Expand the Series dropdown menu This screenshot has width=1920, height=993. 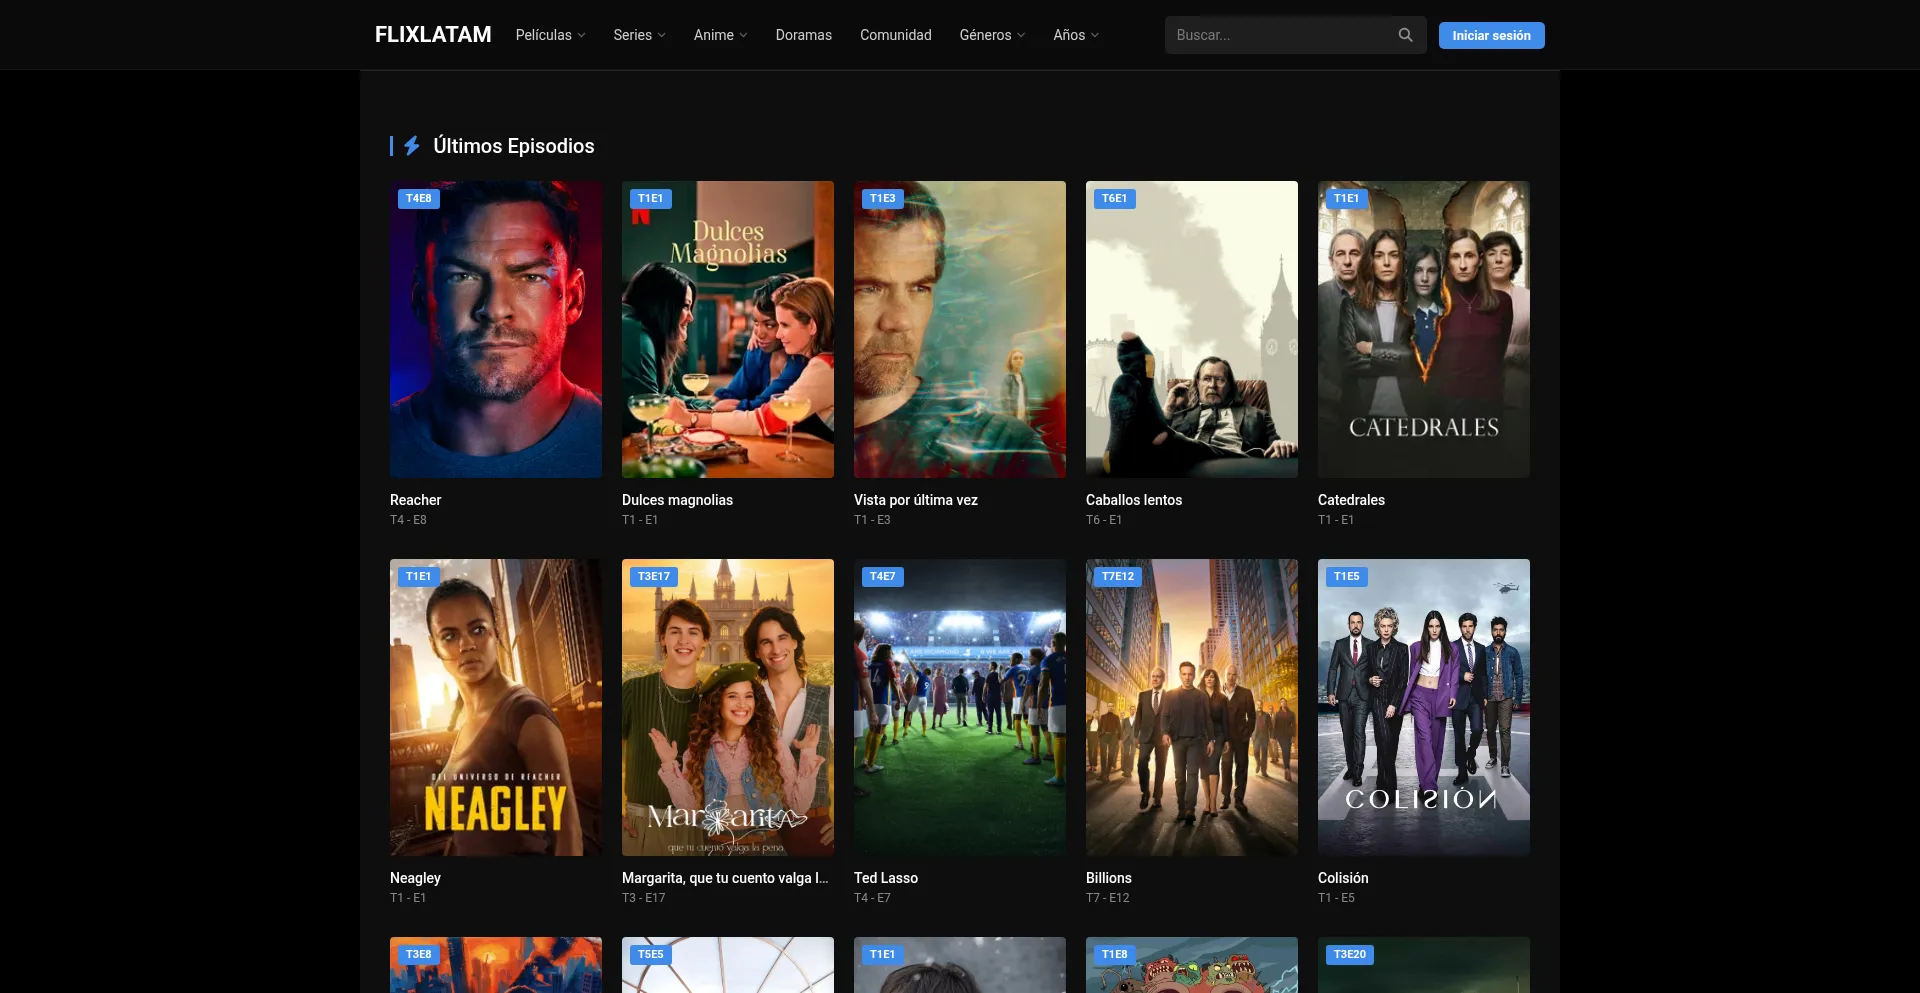point(640,35)
